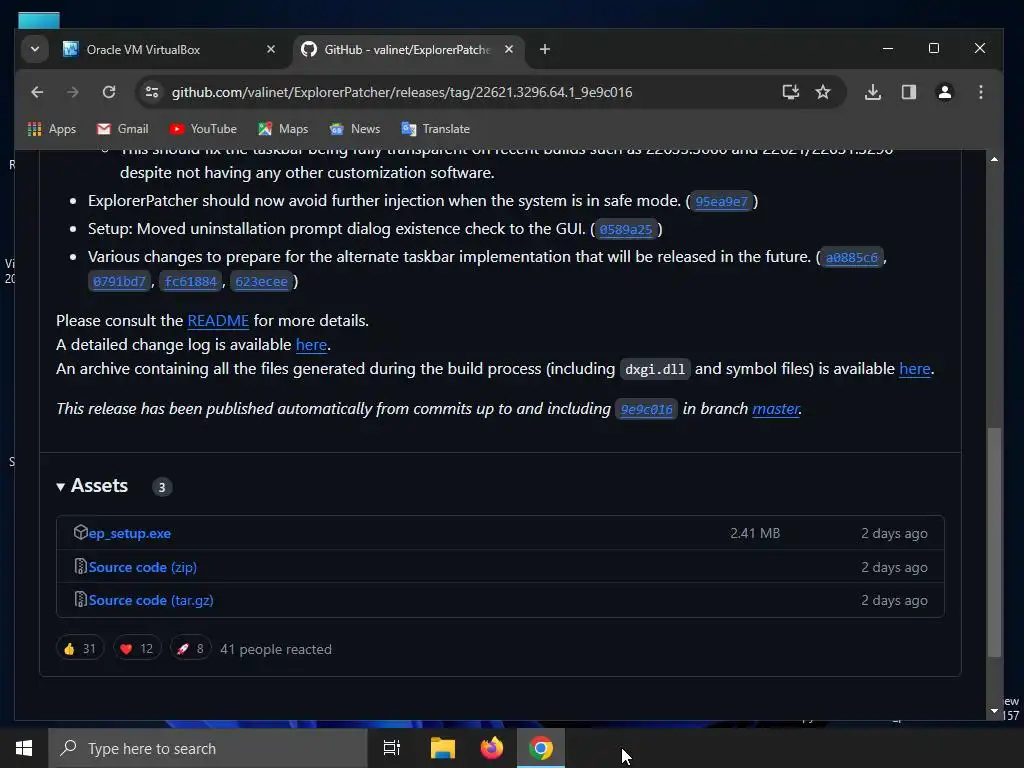Screen dimensions: 1024x768
Task: Reload the GitHub page
Action: pyautogui.click(x=109, y=92)
